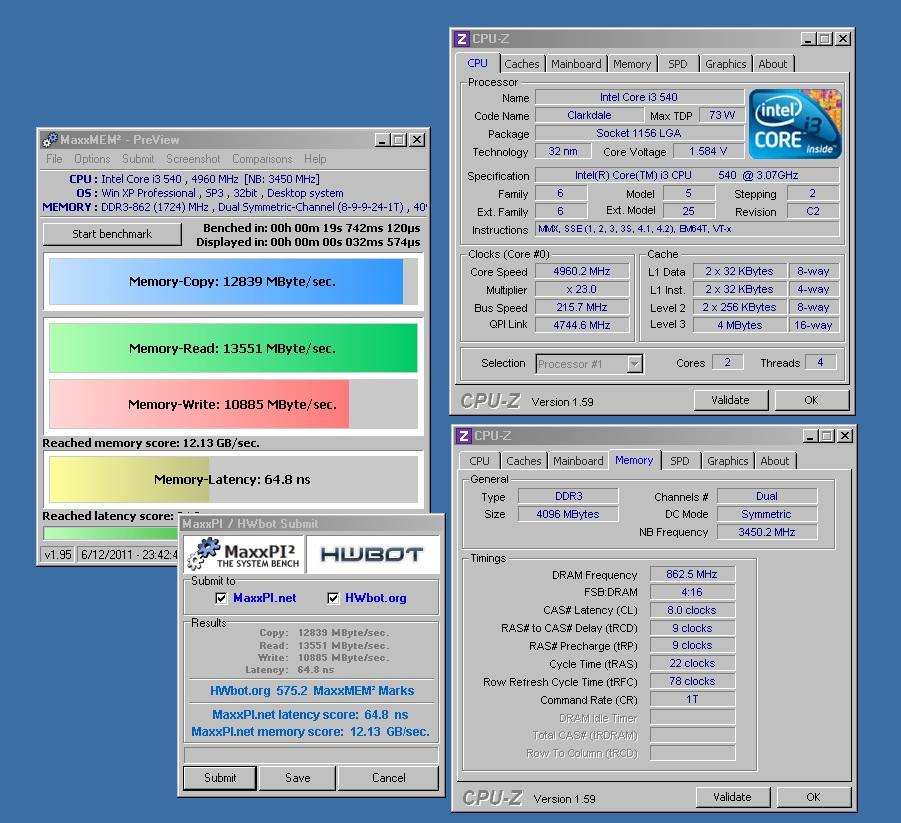901x823 pixels.
Task: Click the yellow Memory-Latency result bar
Action: click(x=129, y=479)
